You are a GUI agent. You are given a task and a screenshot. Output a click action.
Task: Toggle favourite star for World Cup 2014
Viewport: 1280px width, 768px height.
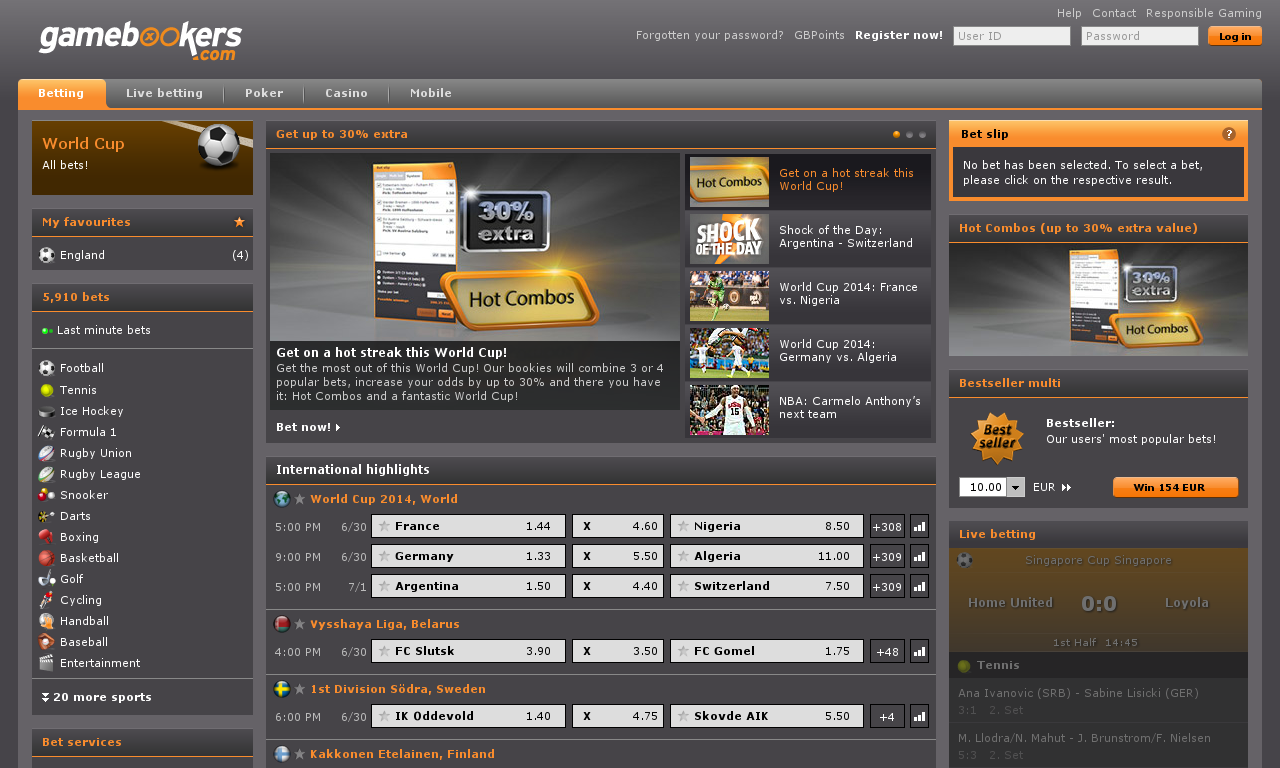[300, 499]
